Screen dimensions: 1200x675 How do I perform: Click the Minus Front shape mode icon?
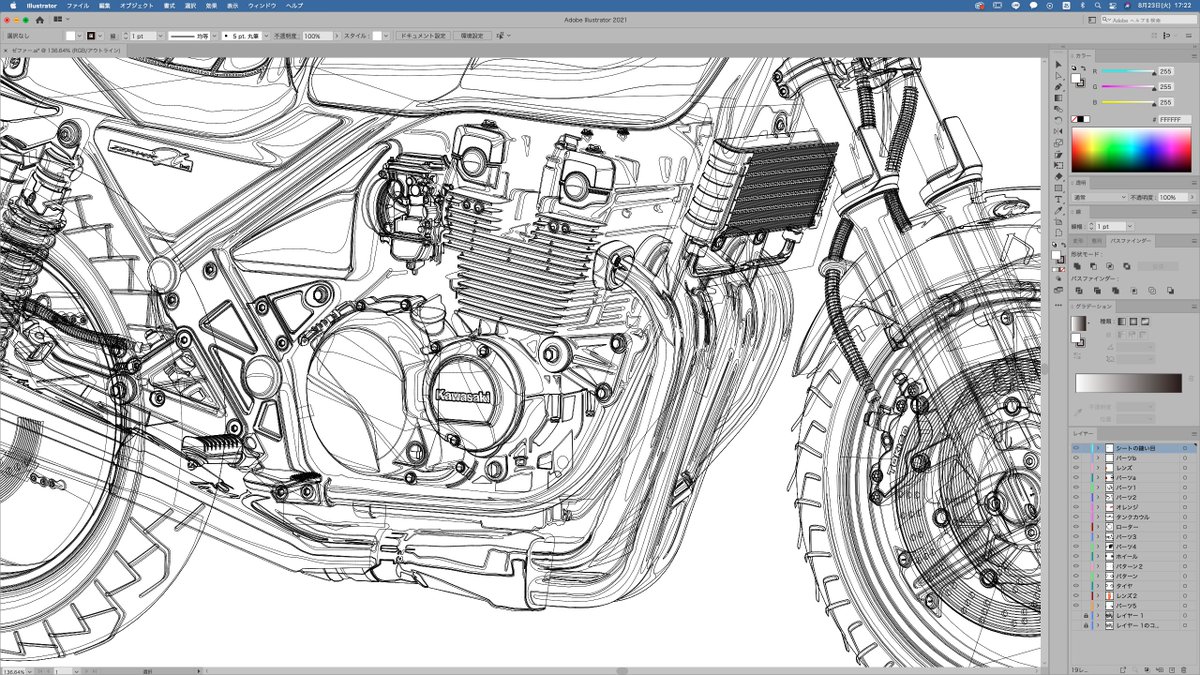point(1094,266)
